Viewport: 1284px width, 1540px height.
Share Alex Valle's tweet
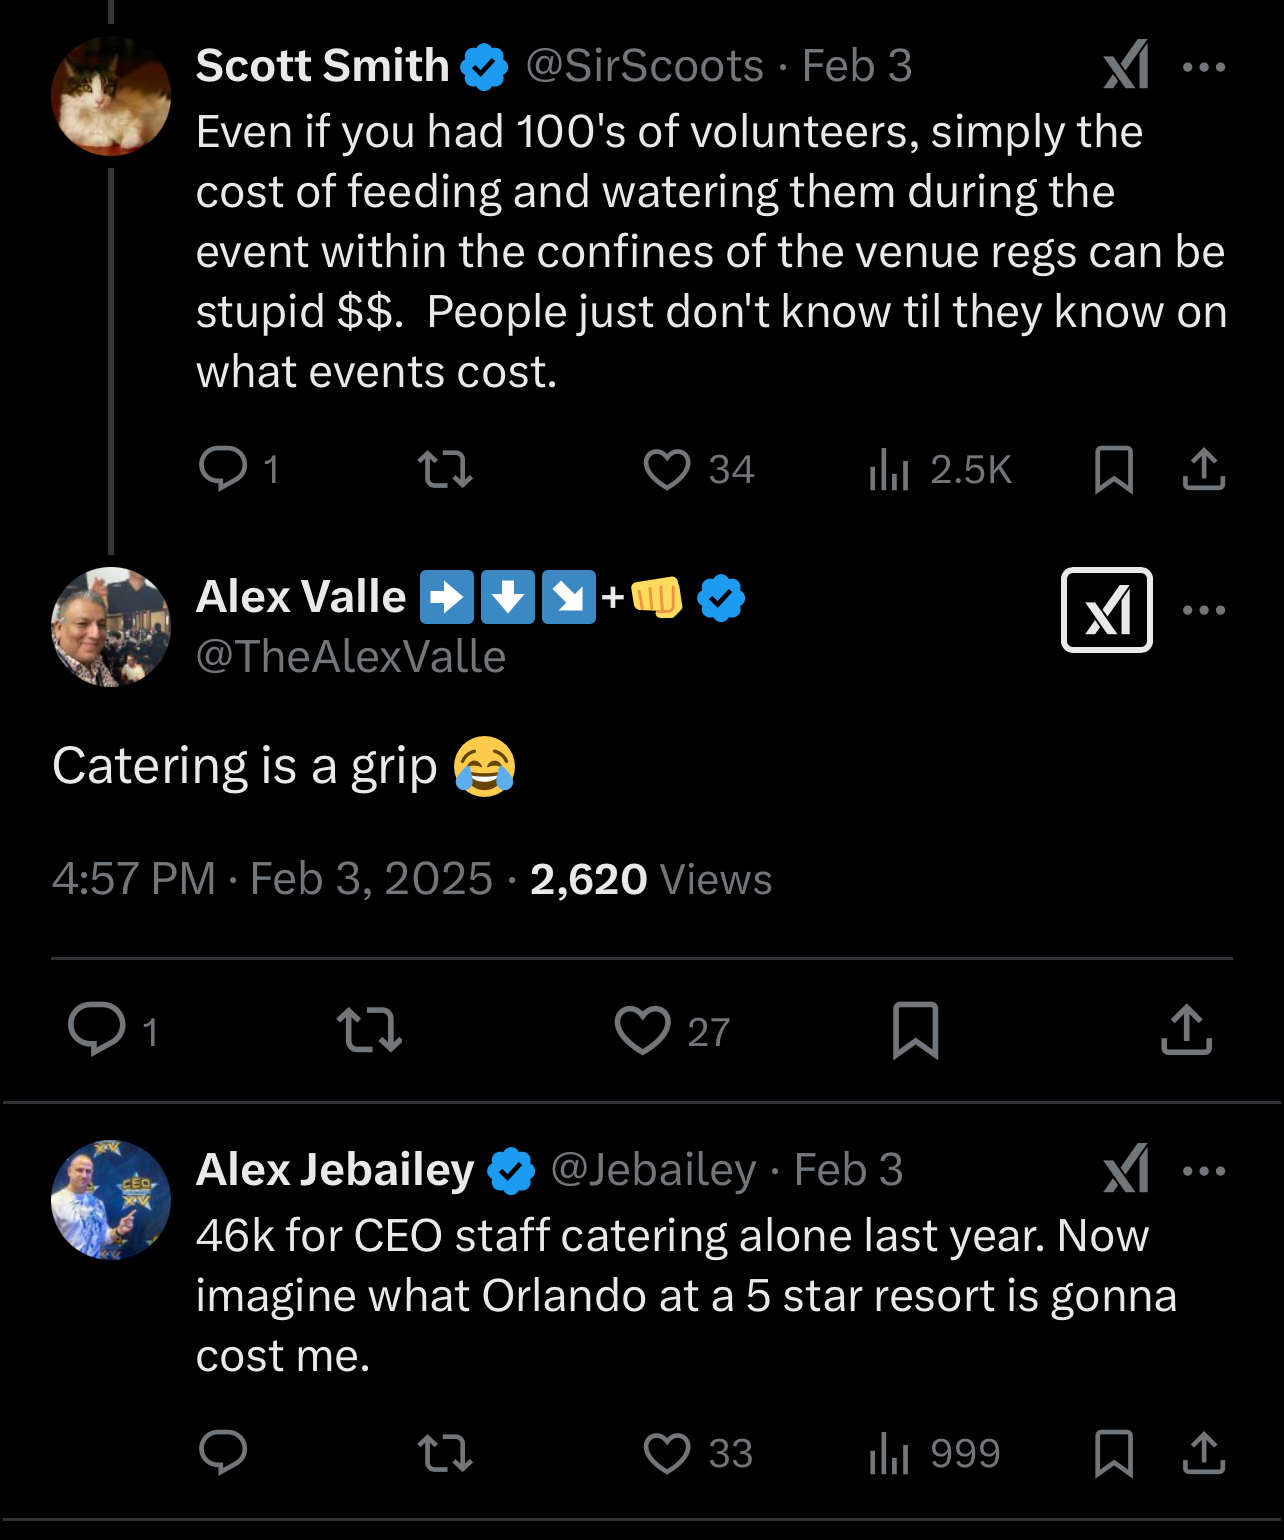[x=1186, y=1030]
